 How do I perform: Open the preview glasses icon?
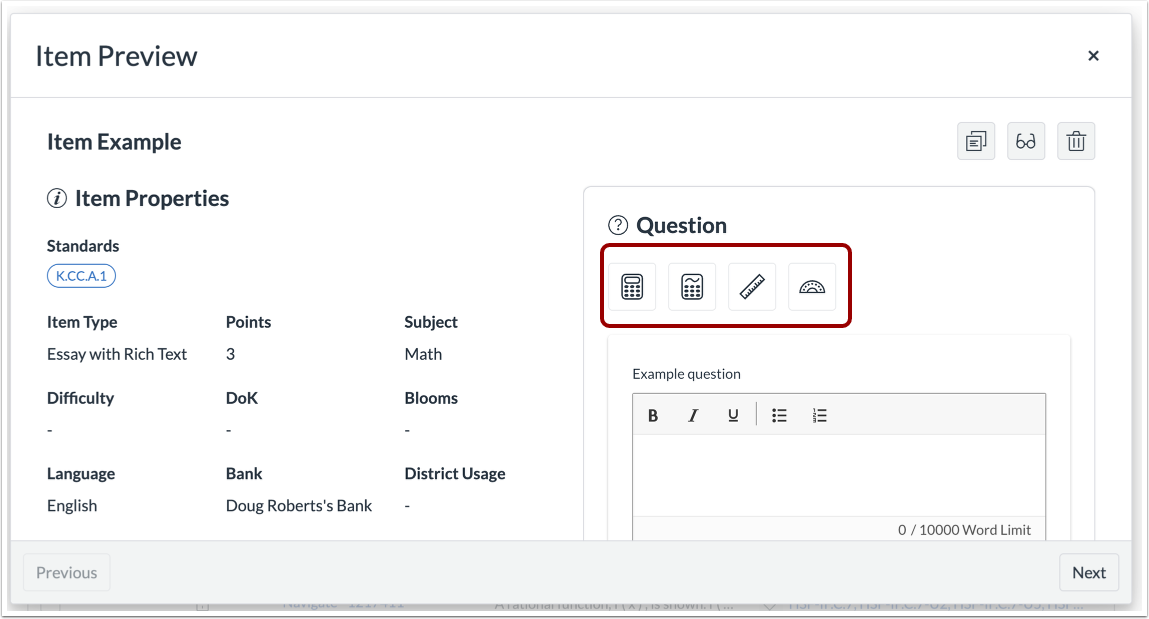[1026, 141]
